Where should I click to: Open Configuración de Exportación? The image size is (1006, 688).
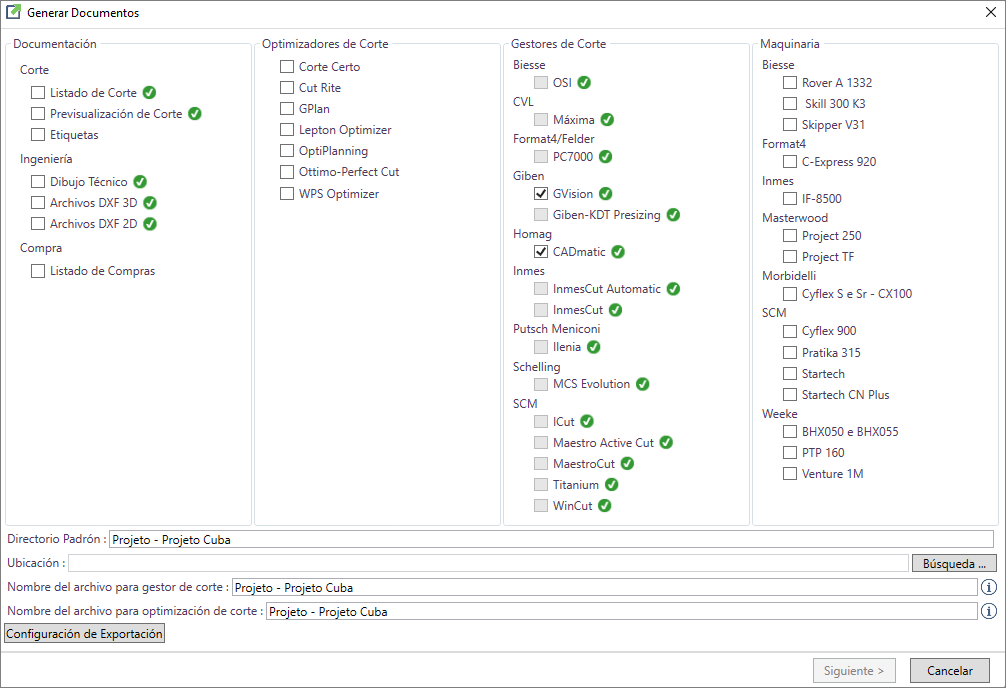click(x=85, y=633)
